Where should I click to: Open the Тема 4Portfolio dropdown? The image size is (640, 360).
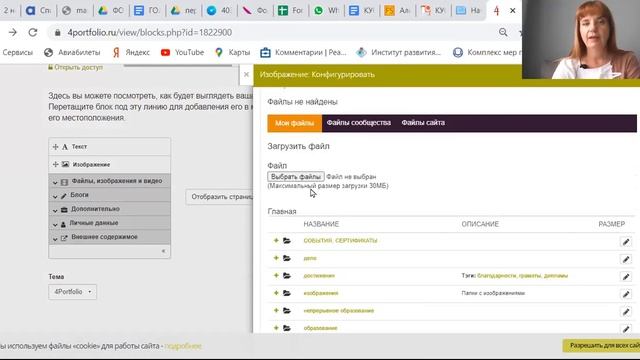point(73,292)
